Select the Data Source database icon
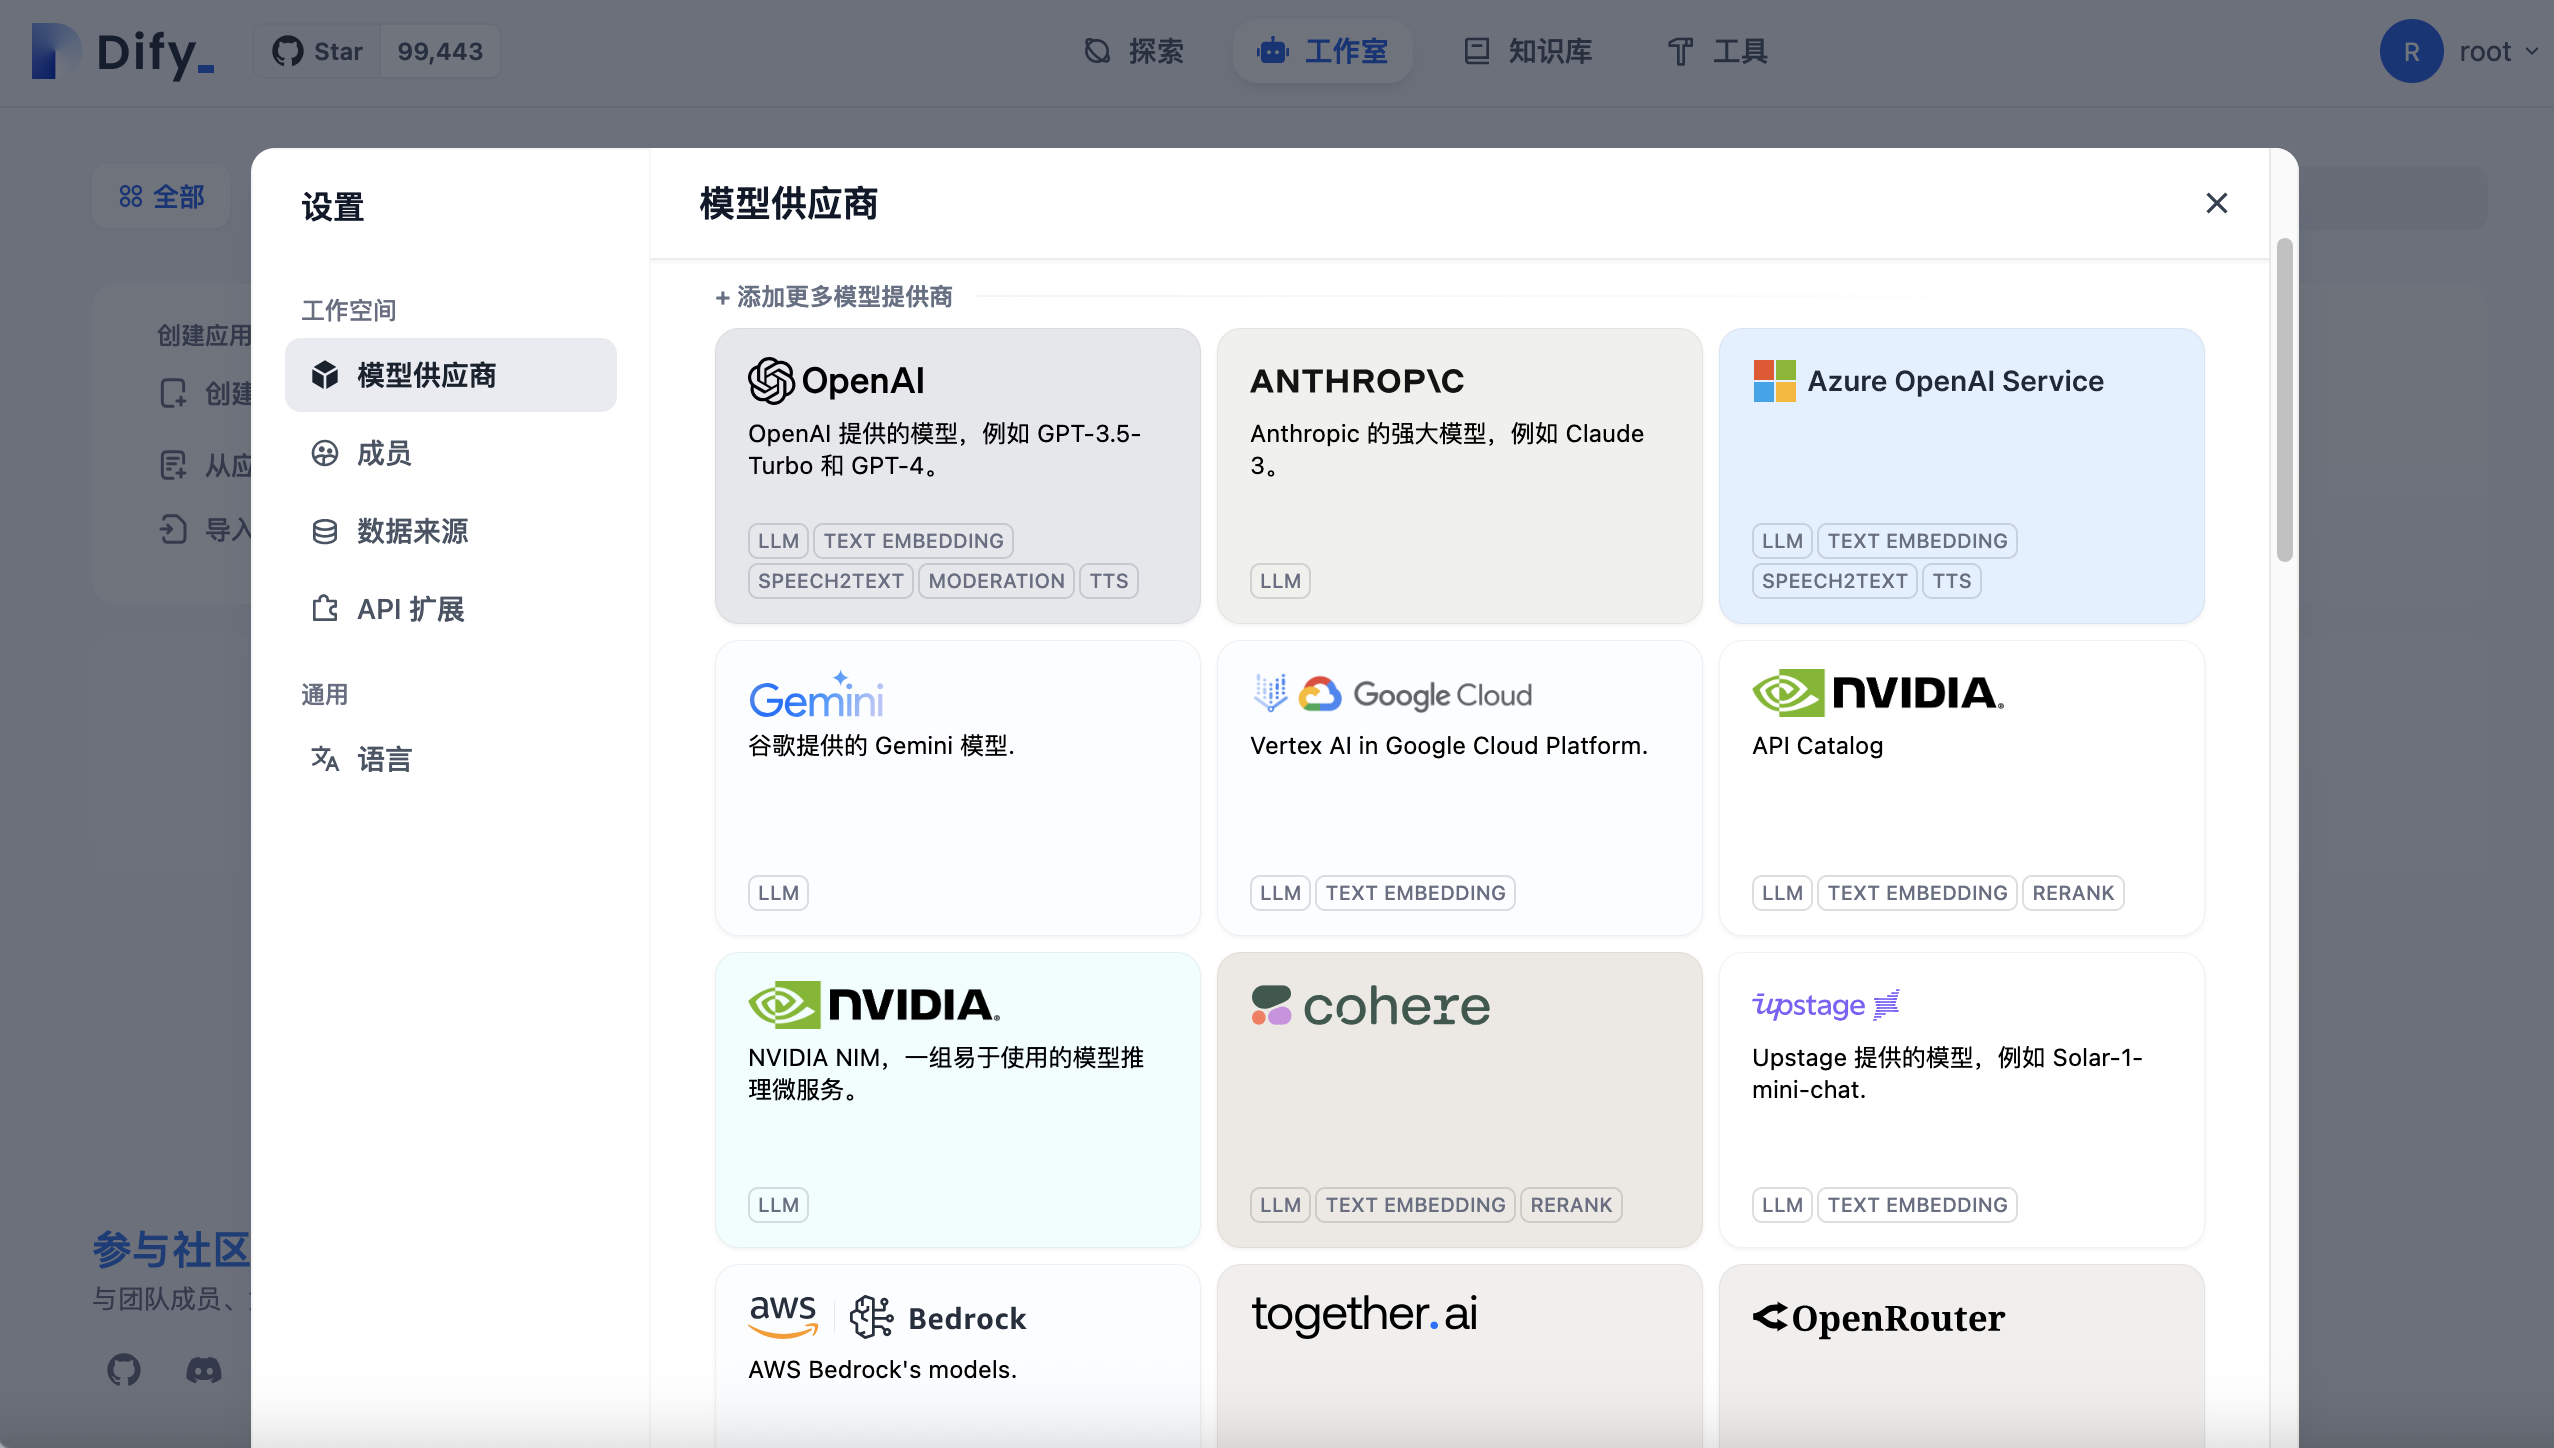 [325, 531]
